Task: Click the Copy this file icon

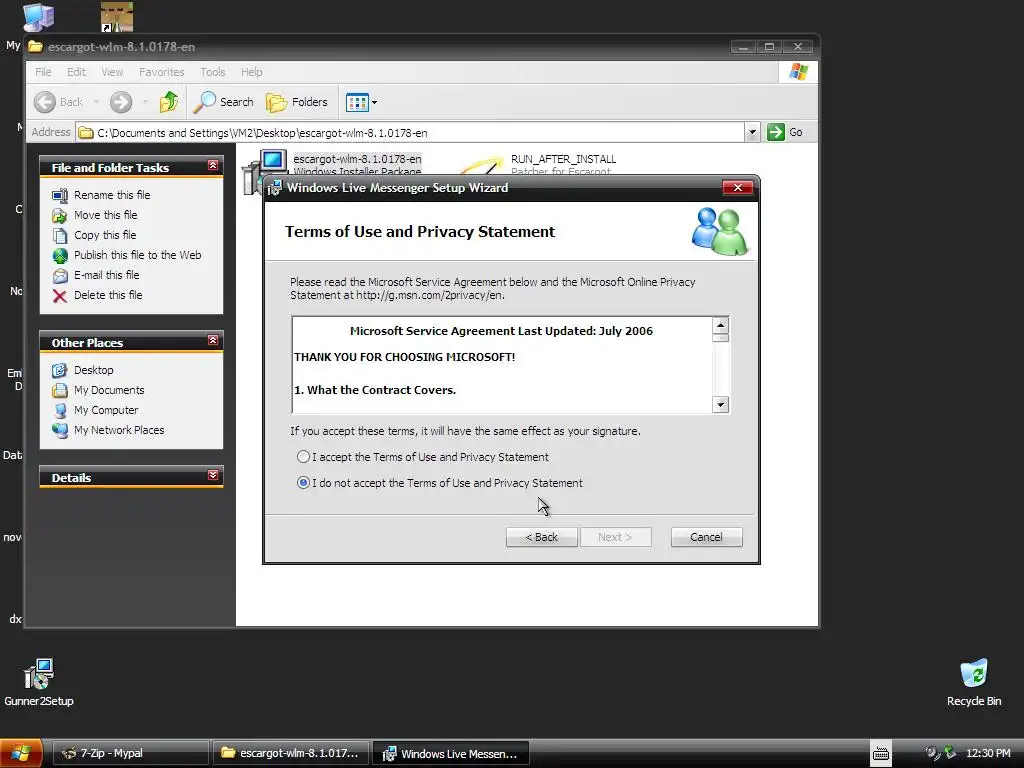Action: pos(59,235)
